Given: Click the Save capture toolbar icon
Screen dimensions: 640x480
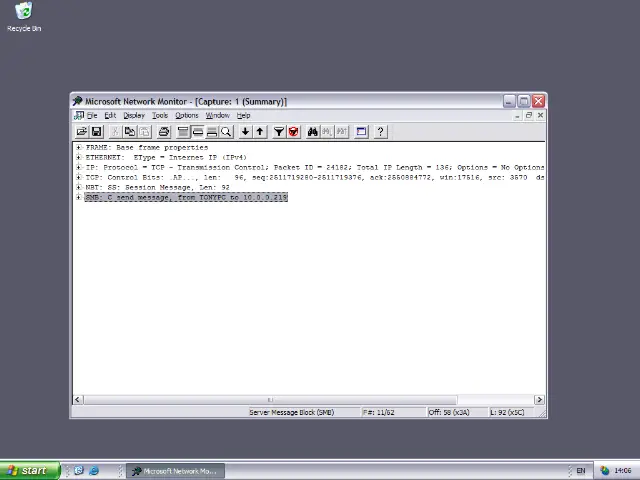Looking at the screenshot, I should click(96, 131).
